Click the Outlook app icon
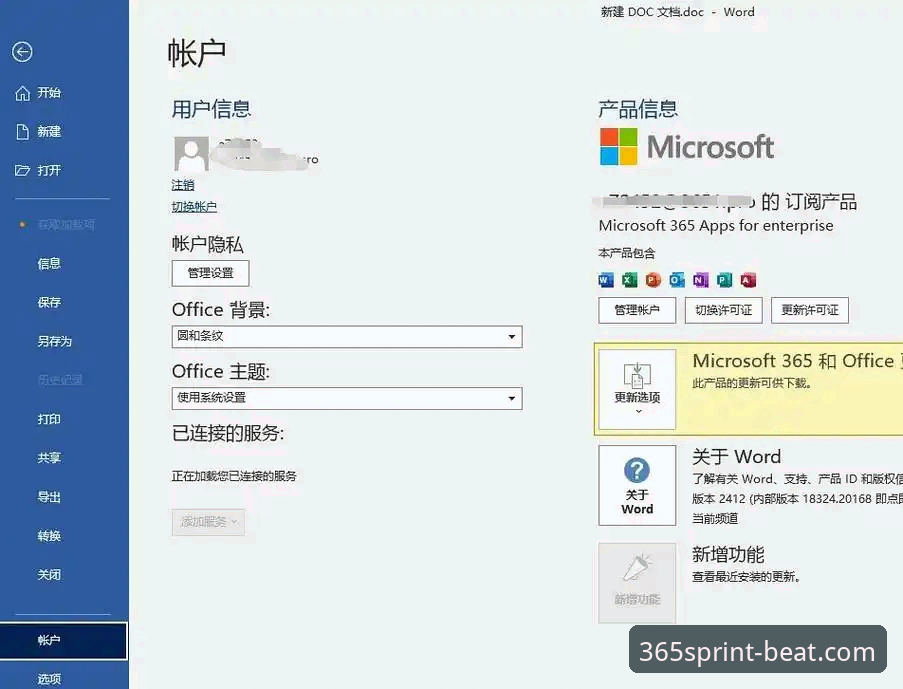The width and height of the screenshot is (903, 689). coord(677,280)
